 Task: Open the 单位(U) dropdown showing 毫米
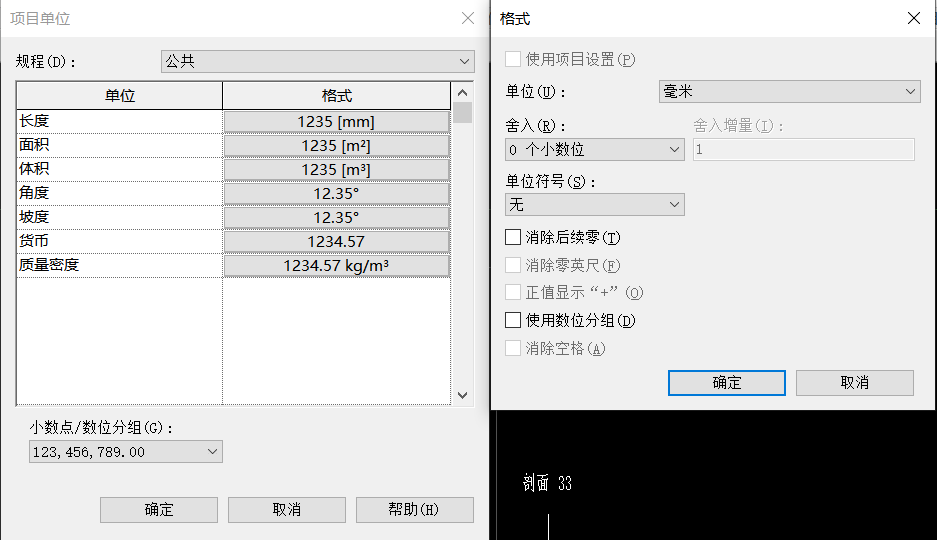click(x=789, y=91)
